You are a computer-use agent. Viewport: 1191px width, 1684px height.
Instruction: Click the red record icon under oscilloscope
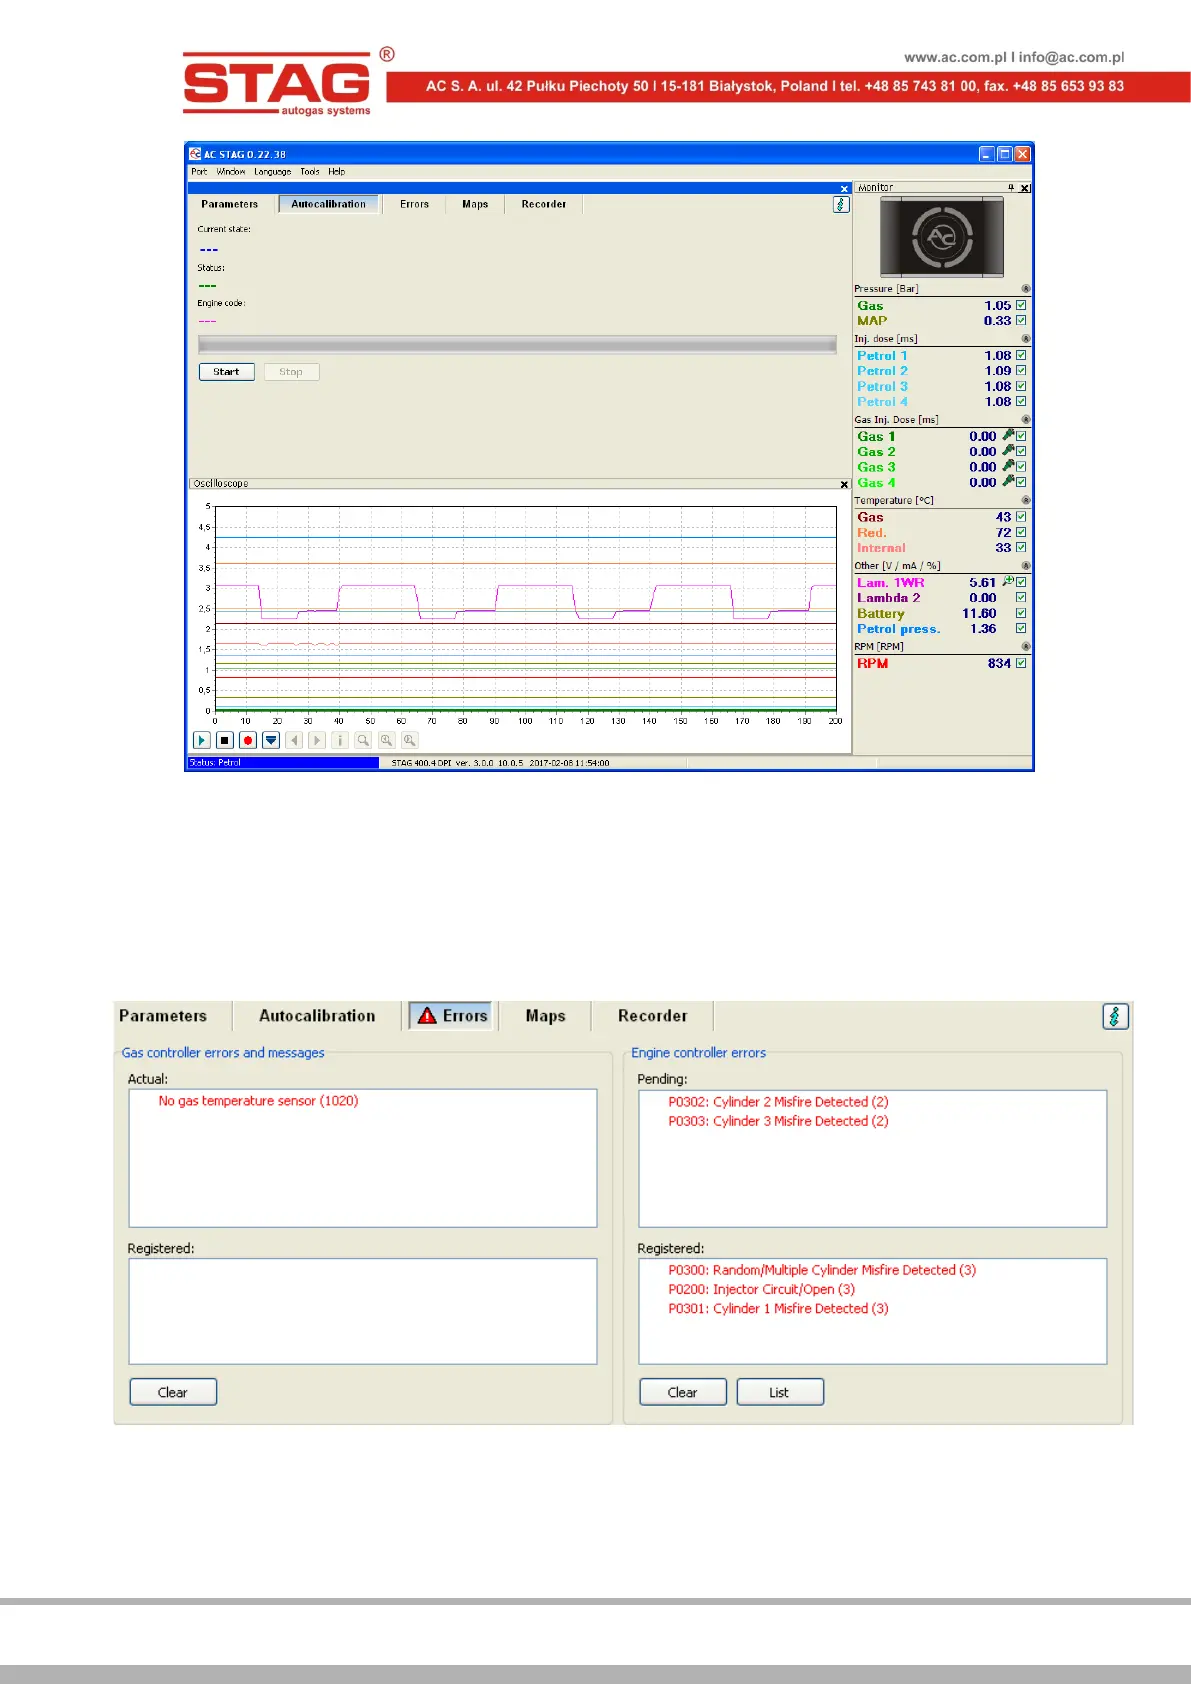pos(248,740)
